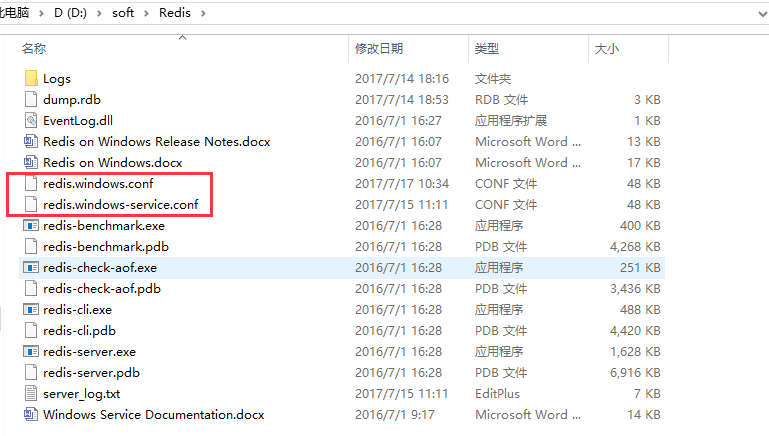The width and height of the screenshot is (769, 436).
Task: Select the file name redis.windows.conf
Action: pyautogui.click(x=98, y=183)
